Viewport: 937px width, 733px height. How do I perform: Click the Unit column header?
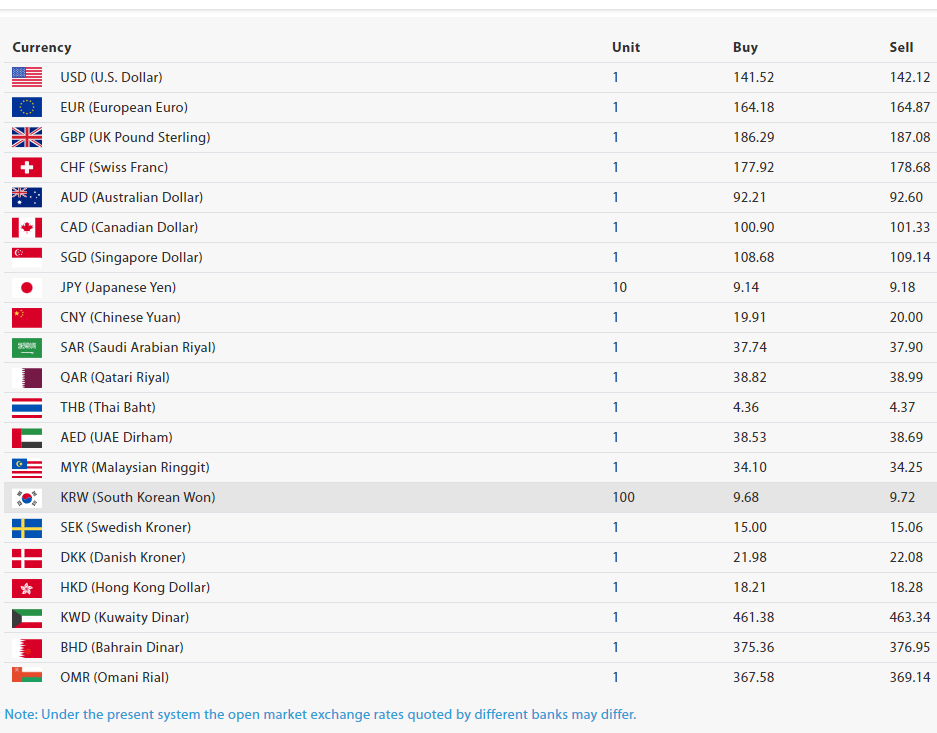pos(626,47)
